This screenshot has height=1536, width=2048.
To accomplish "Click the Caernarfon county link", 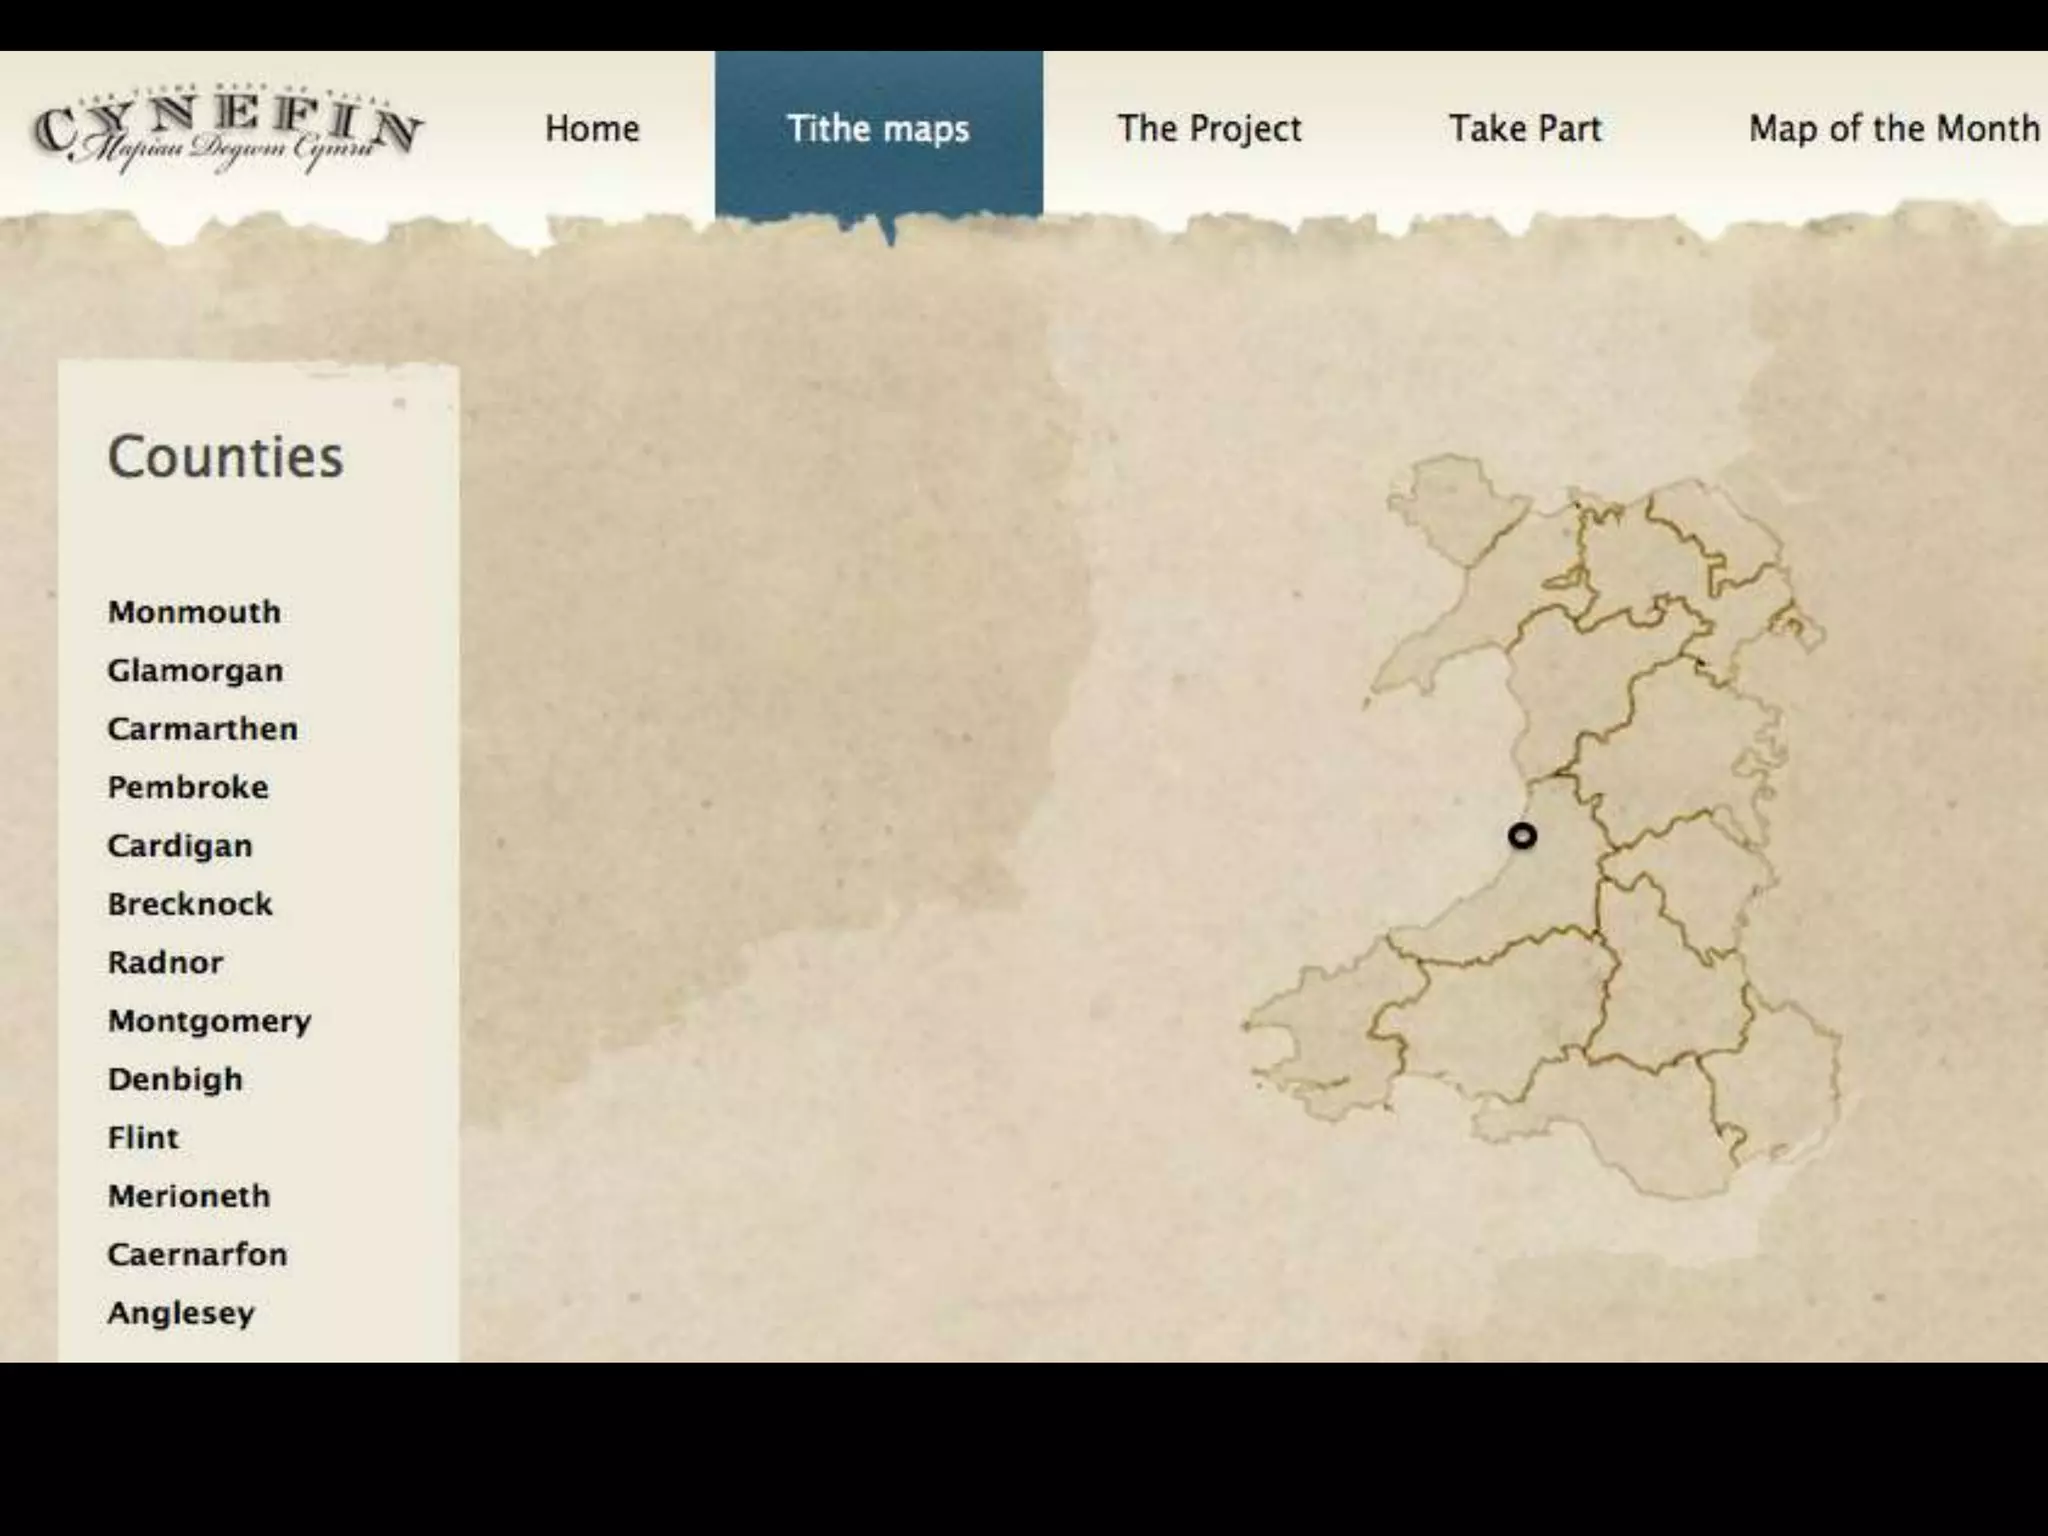I will pyautogui.click(x=197, y=1254).
